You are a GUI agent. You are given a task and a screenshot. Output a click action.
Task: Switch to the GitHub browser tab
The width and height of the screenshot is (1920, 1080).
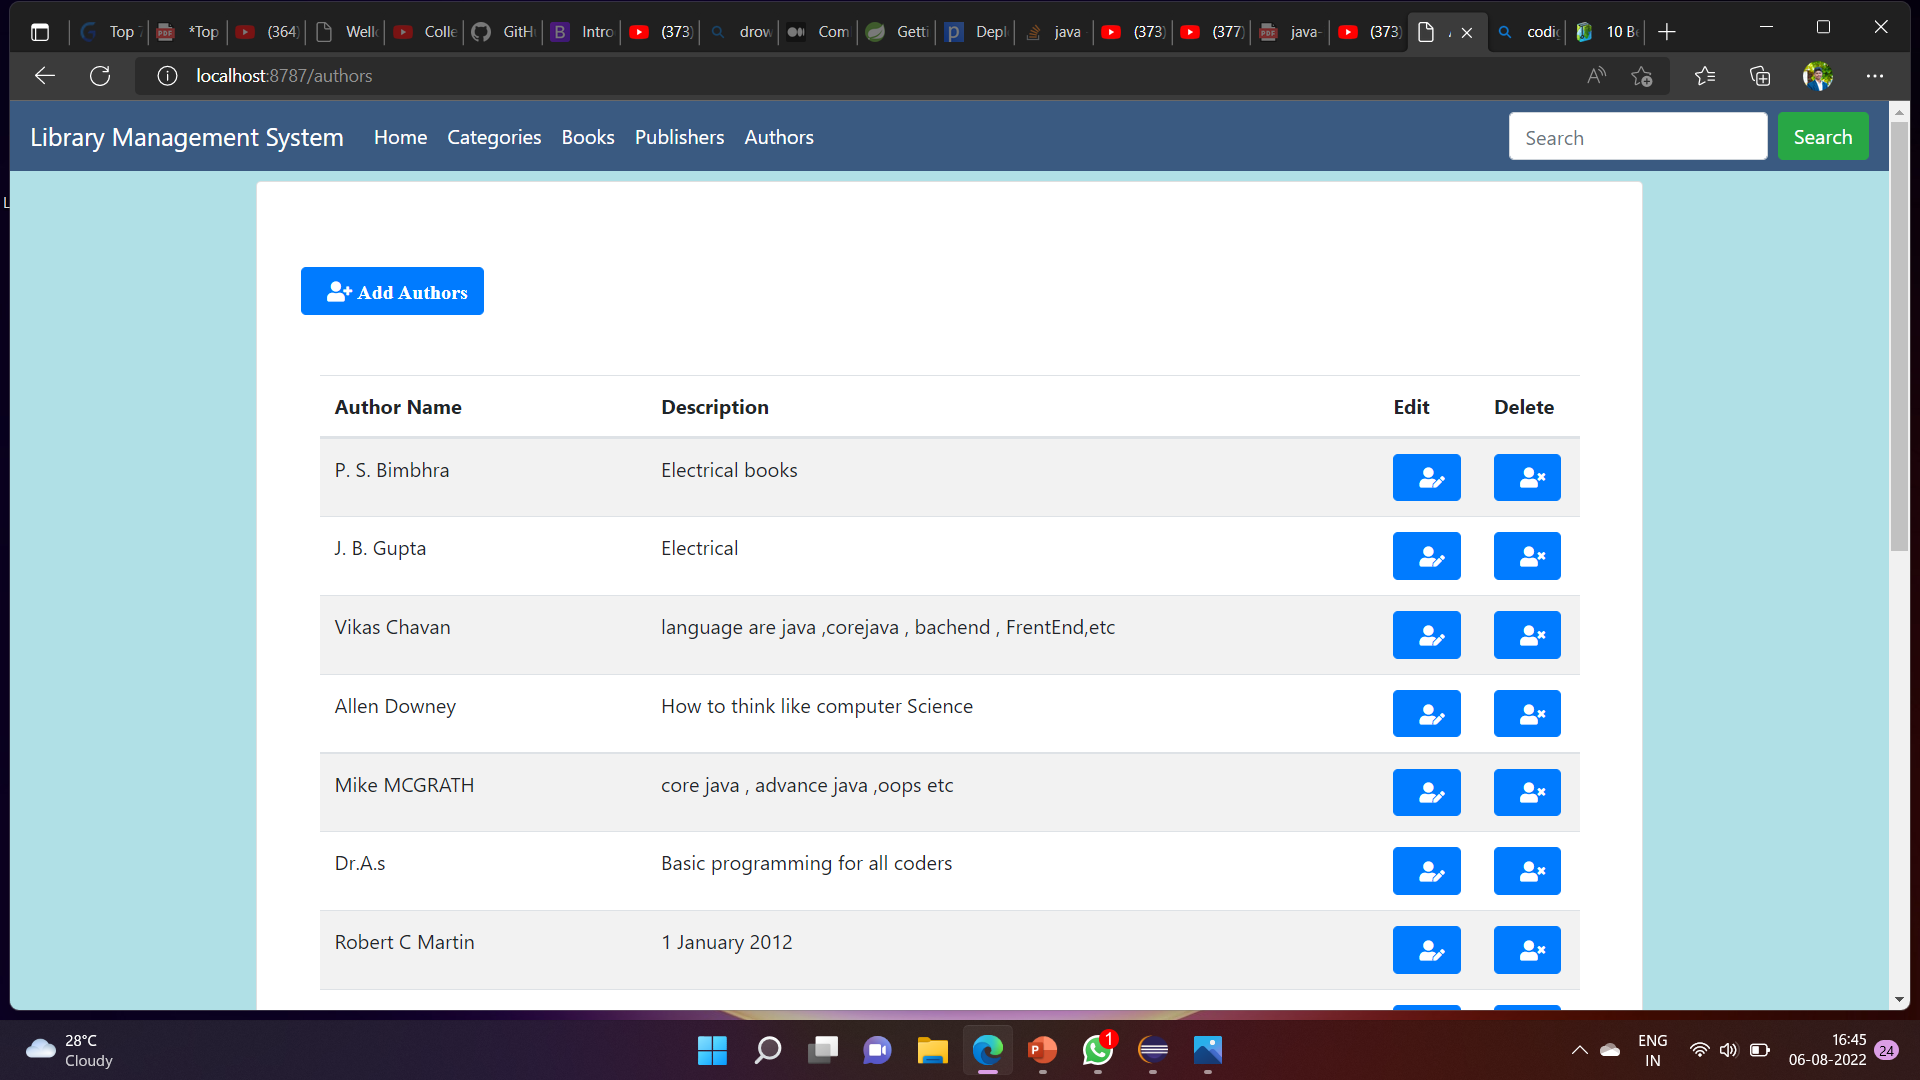501,31
